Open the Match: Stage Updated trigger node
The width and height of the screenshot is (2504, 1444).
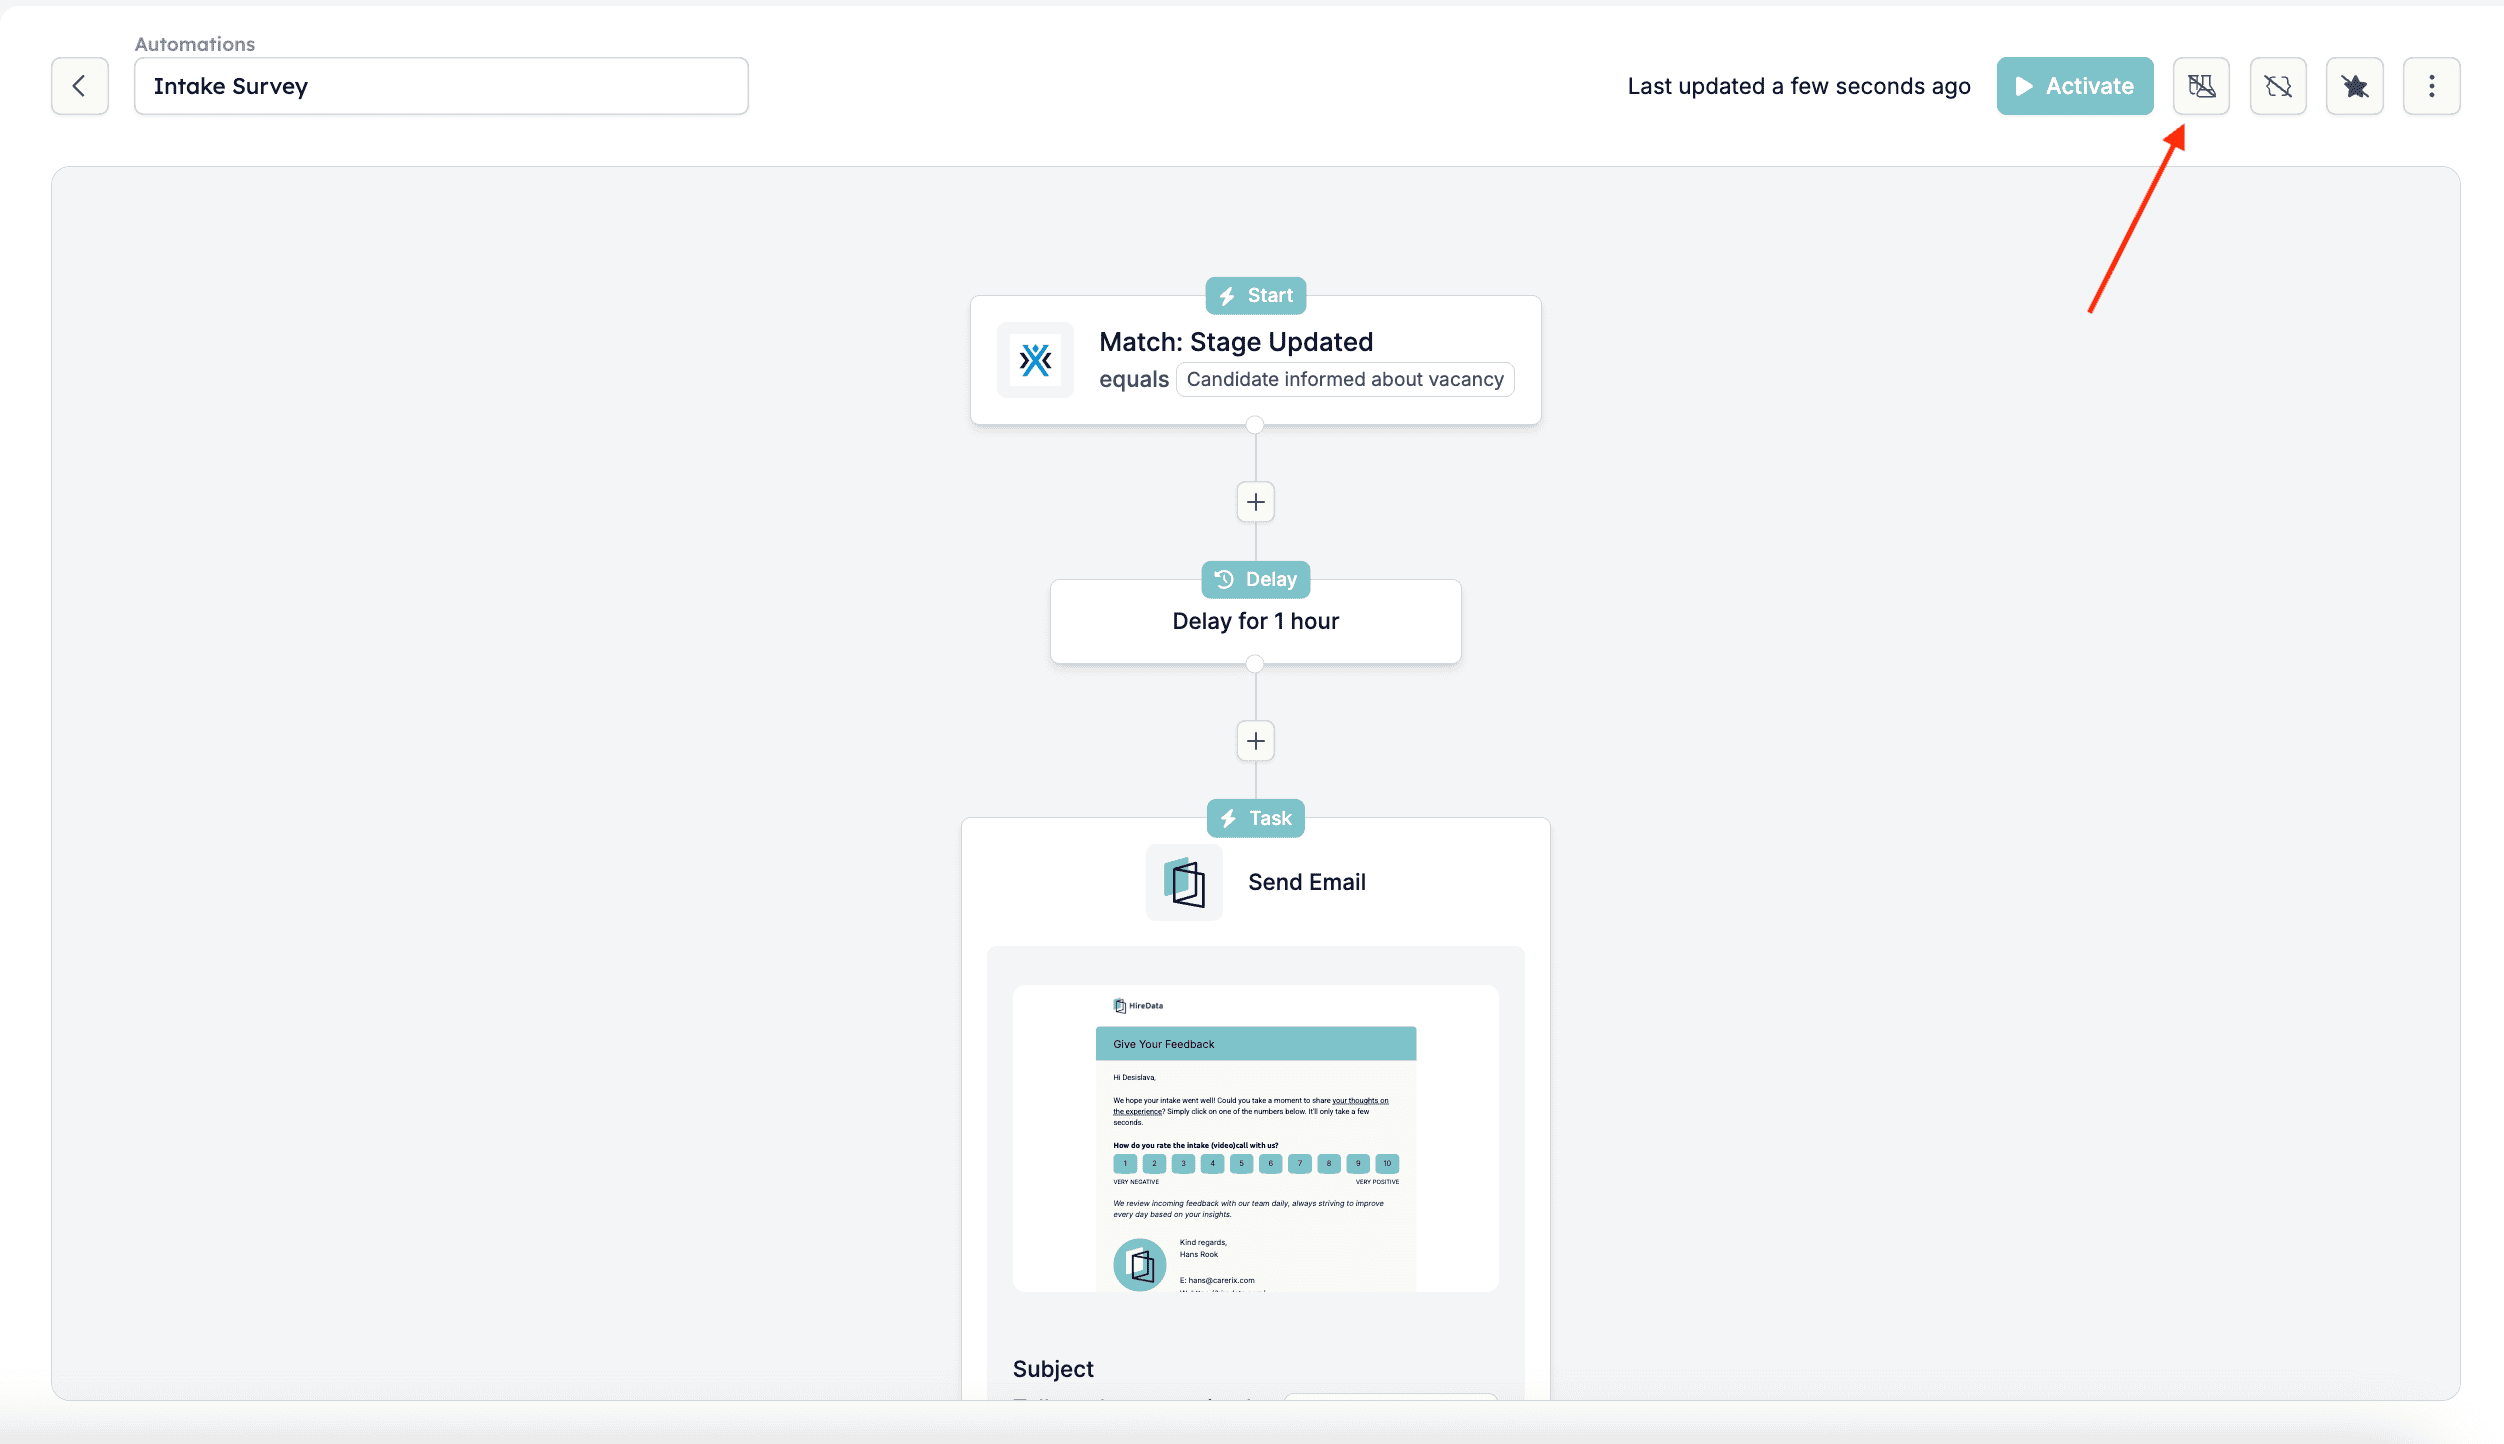pos(1256,360)
